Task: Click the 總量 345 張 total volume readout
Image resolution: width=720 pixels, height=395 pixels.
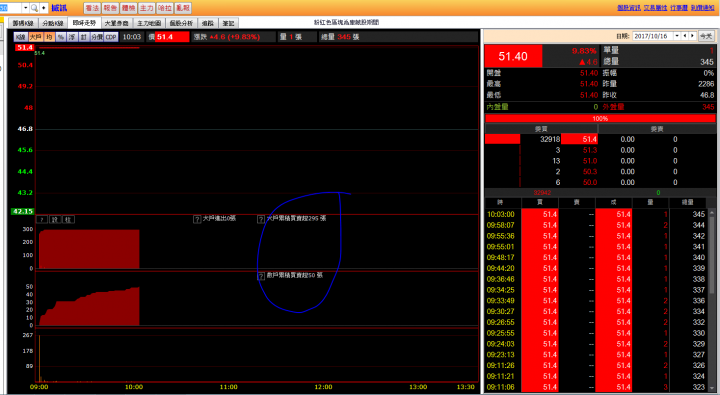Action: [x=340, y=37]
